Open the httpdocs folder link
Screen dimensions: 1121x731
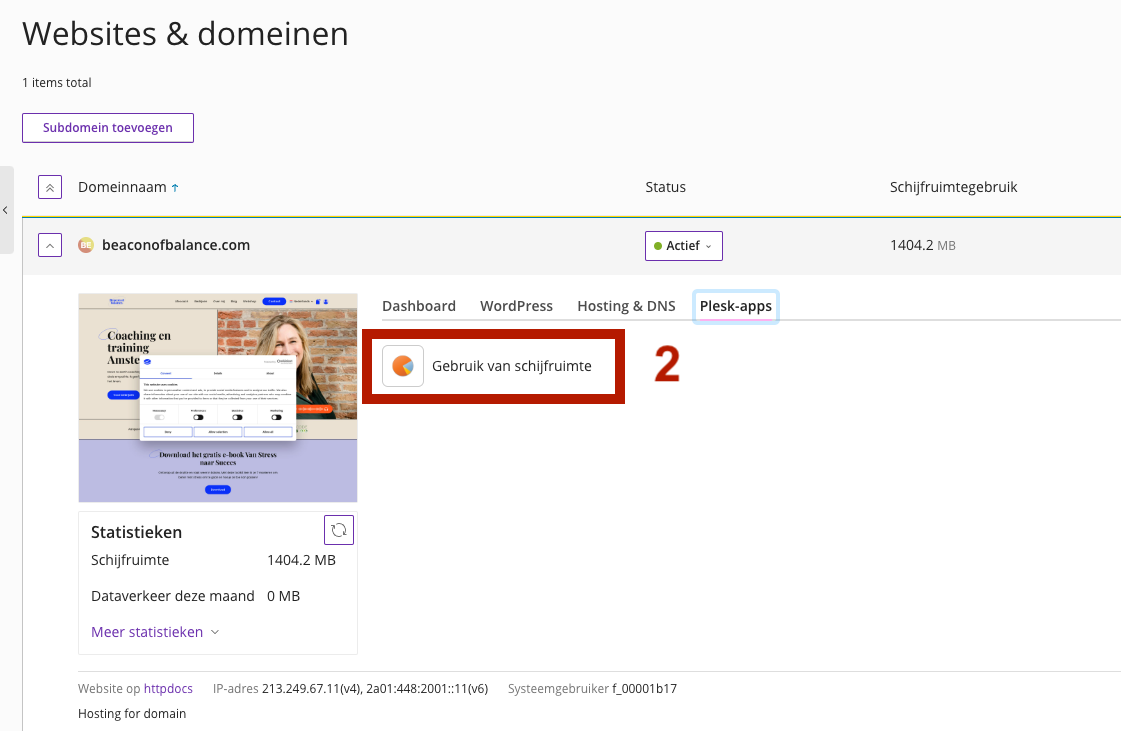168,689
